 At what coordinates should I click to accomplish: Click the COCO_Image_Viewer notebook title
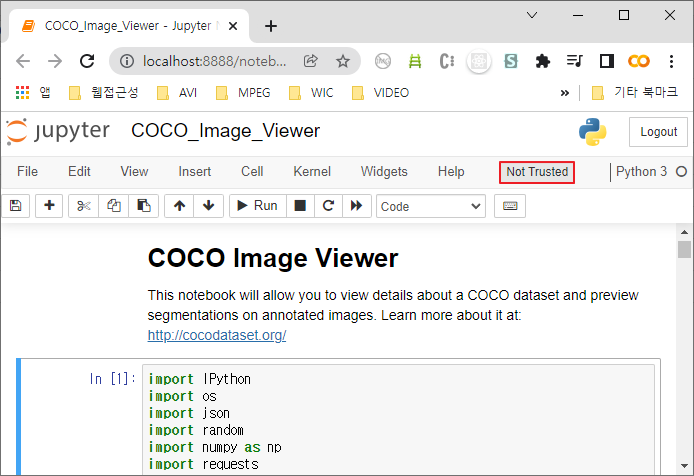point(225,131)
